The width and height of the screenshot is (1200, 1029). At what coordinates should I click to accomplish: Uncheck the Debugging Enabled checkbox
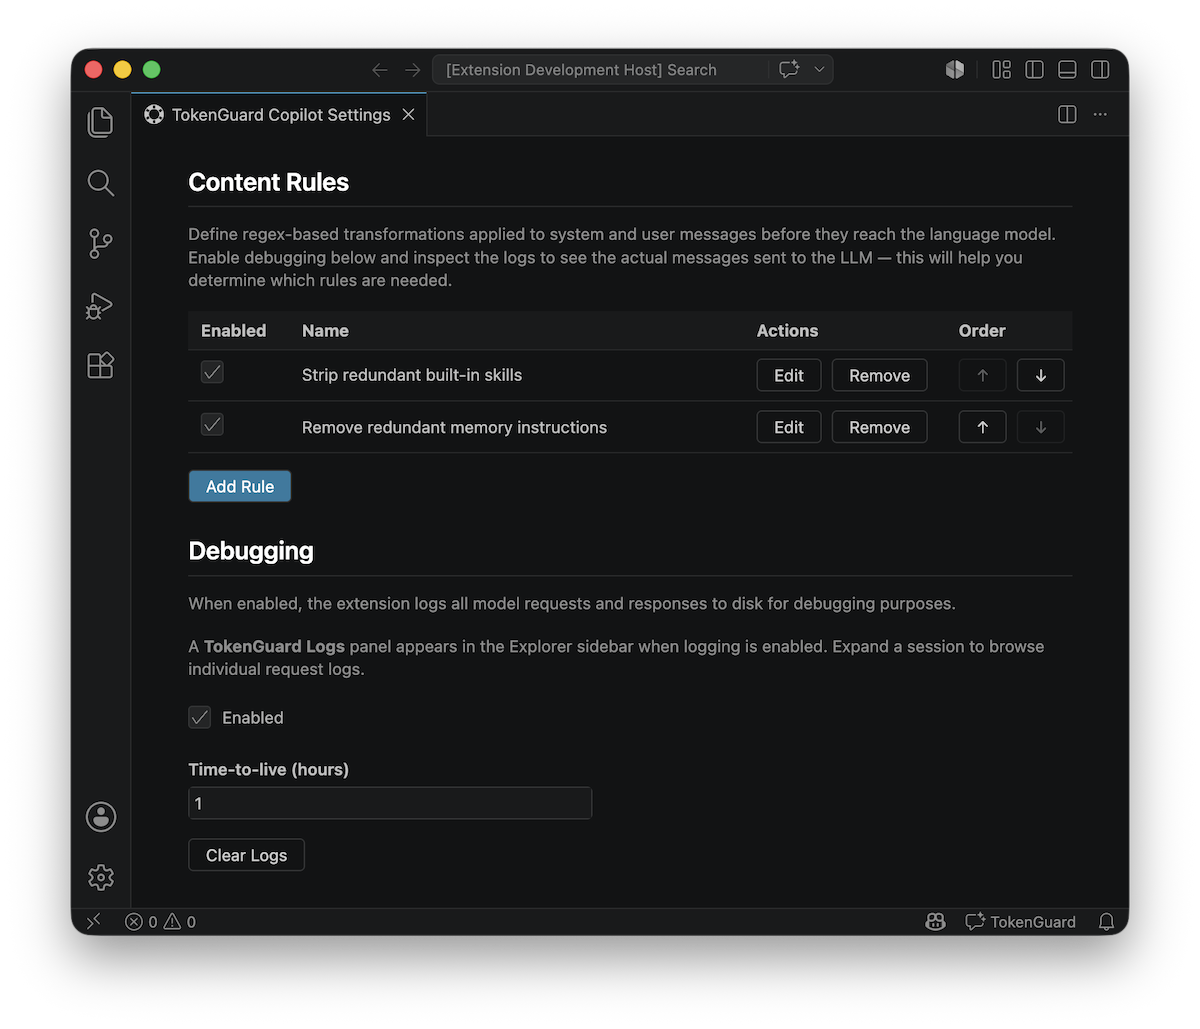pos(200,717)
